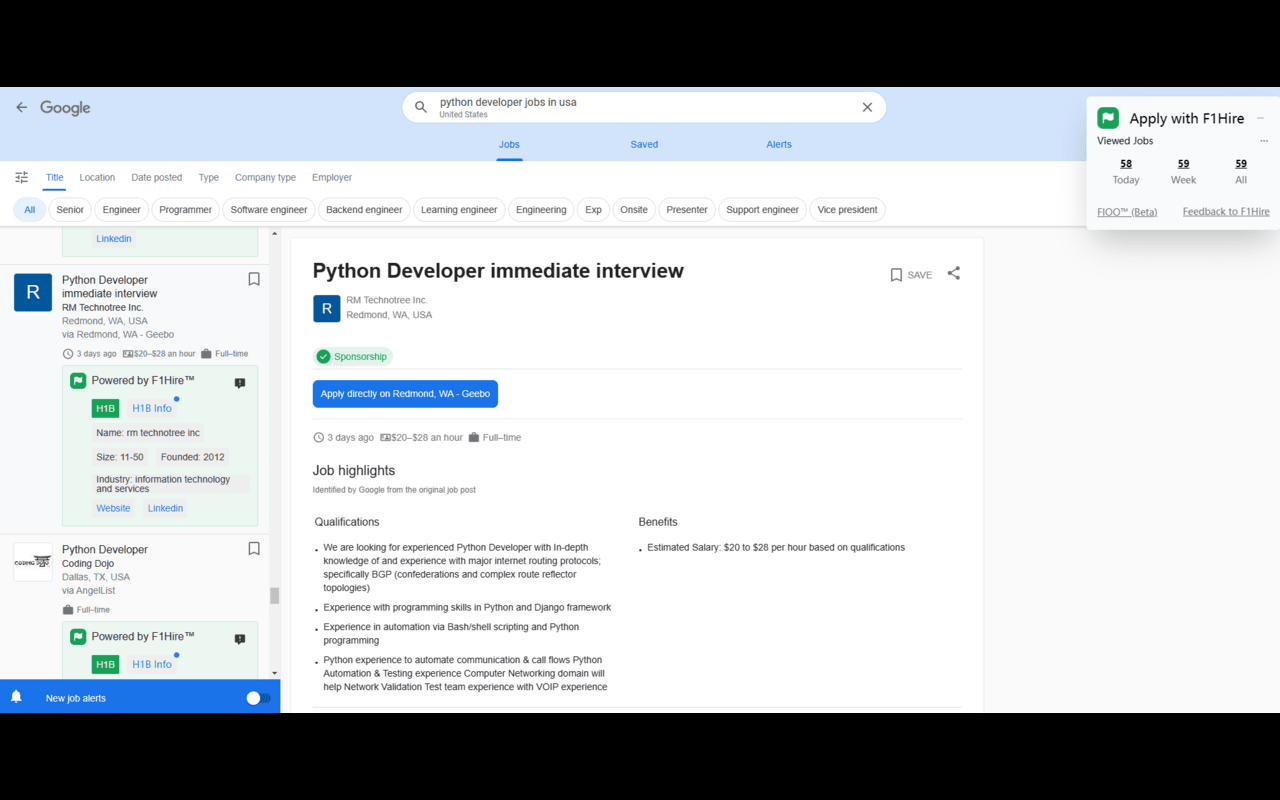Image resolution: width=1280 pixels, height=800 pixels.
Task: Click the job alerts bell icon
Action: pyautogui.click(x=16, y=697)
